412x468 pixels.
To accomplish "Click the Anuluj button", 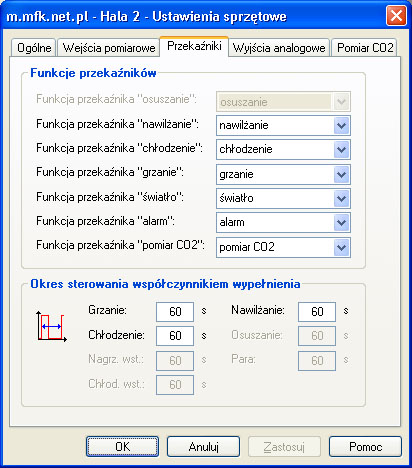I will (x=203, y=446).
